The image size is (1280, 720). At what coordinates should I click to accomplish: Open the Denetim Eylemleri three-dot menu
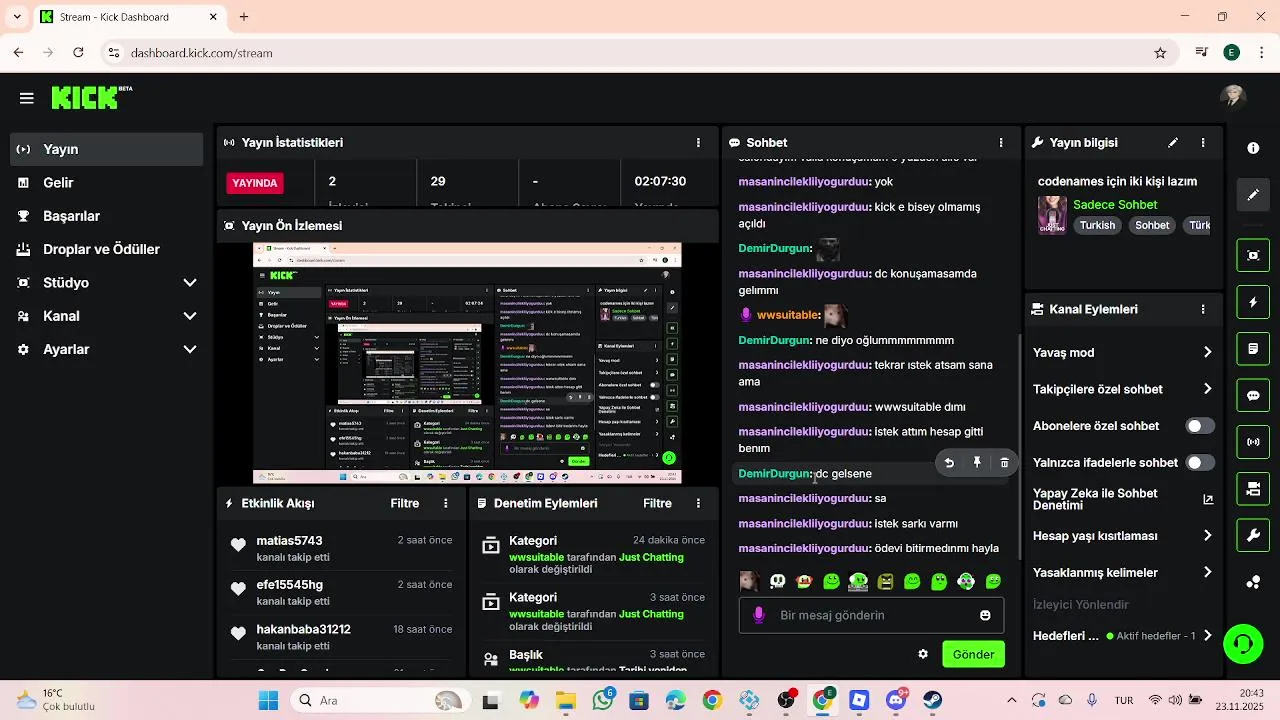(698, 503)
